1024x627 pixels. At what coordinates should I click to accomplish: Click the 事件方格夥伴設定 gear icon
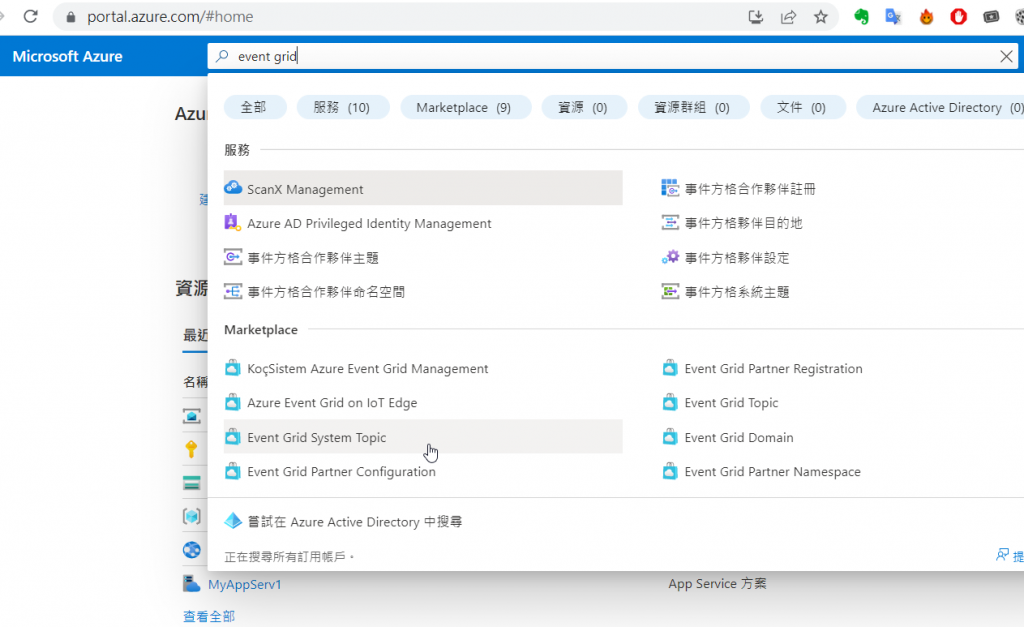670,257
